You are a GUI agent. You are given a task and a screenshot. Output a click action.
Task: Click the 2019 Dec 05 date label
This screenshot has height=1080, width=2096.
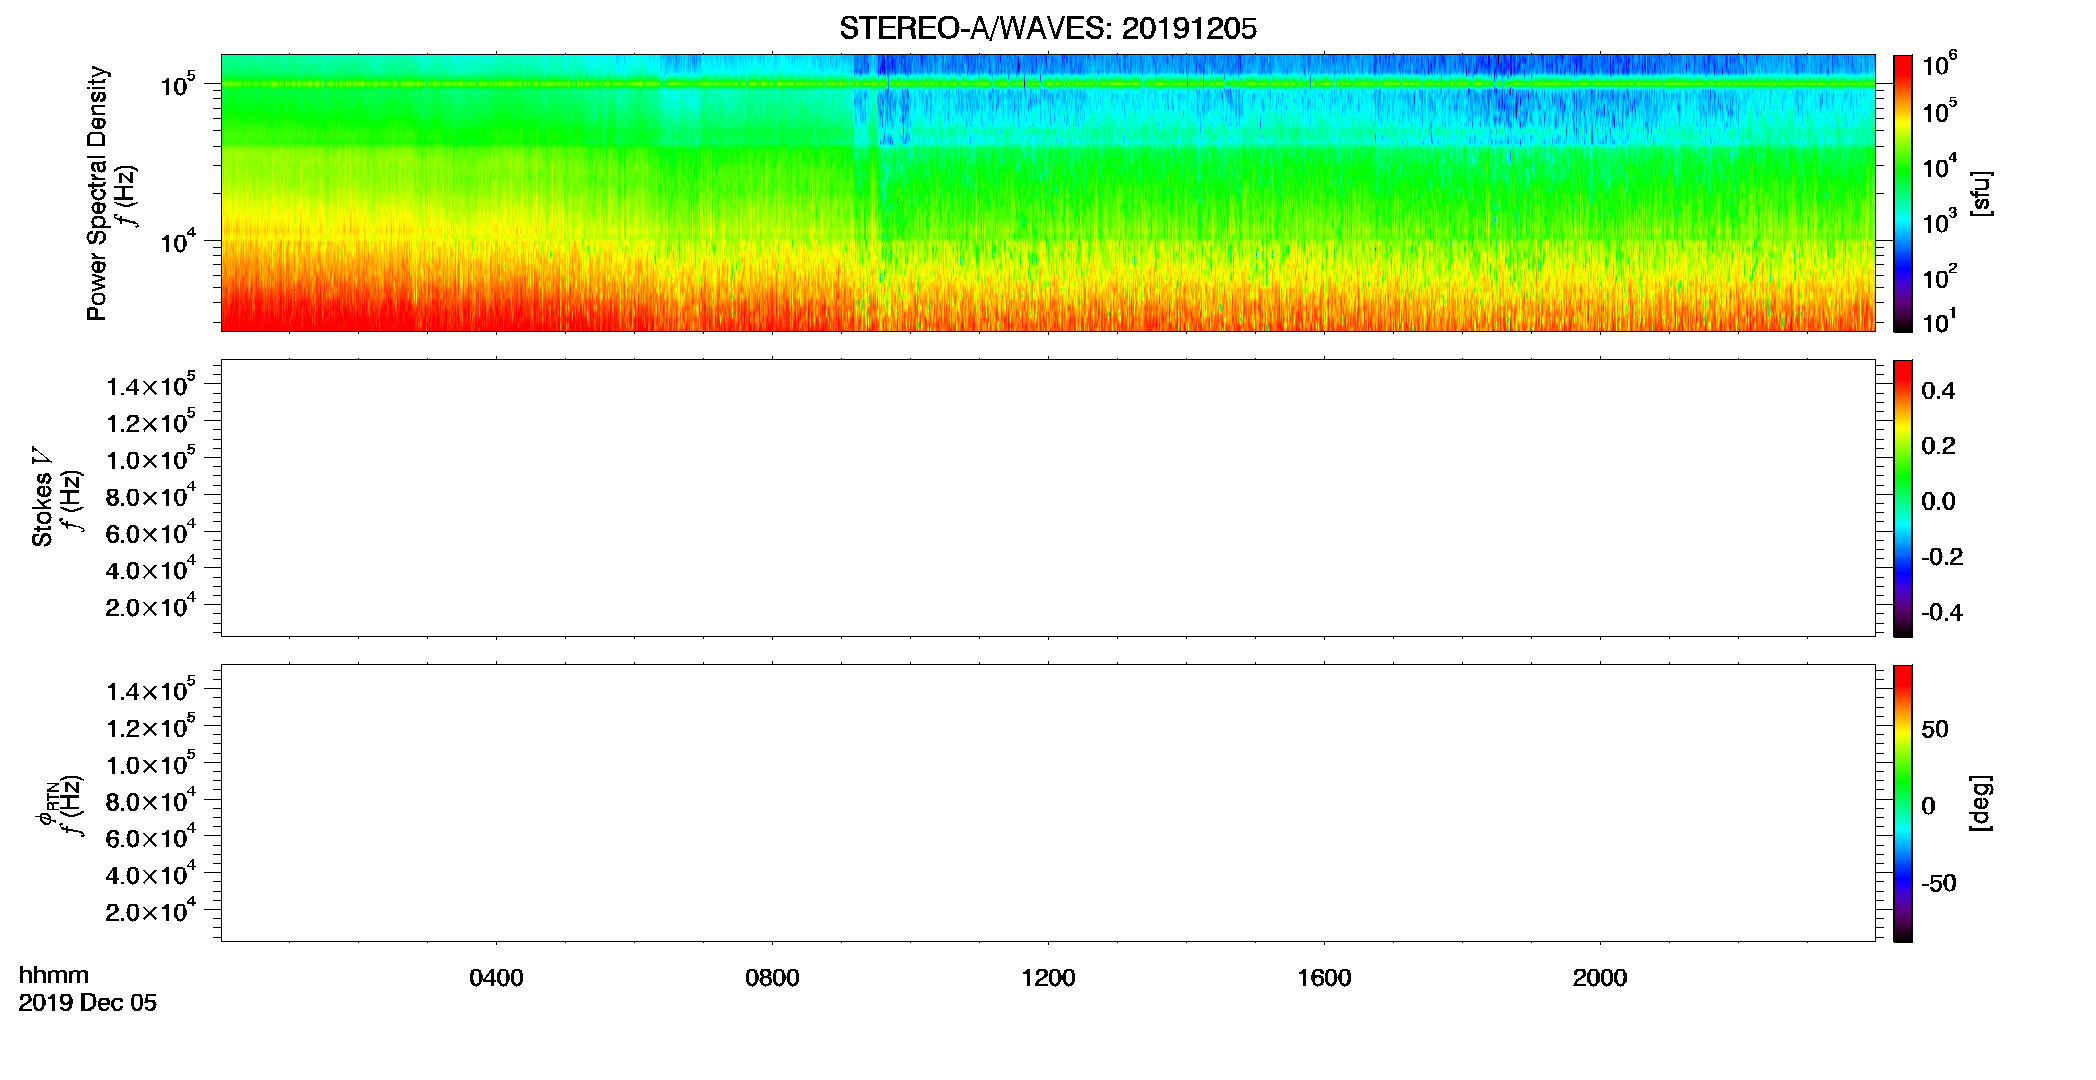pos(88,1003)
